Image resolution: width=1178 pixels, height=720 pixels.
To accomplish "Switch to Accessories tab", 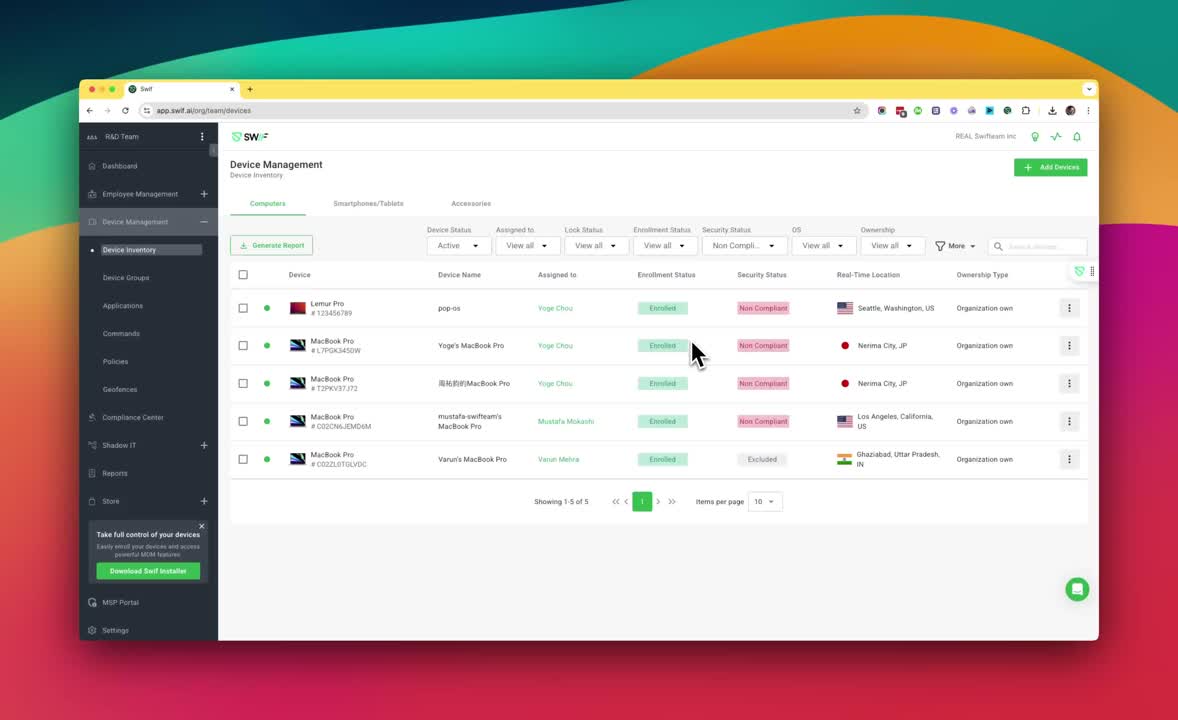I will coord(471,204).
